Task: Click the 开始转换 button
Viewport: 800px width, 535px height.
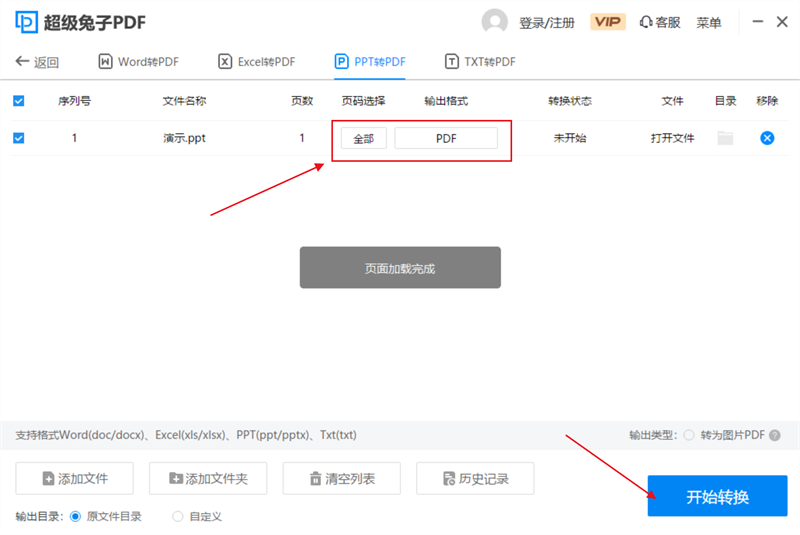Action: [x=717, y=496]
